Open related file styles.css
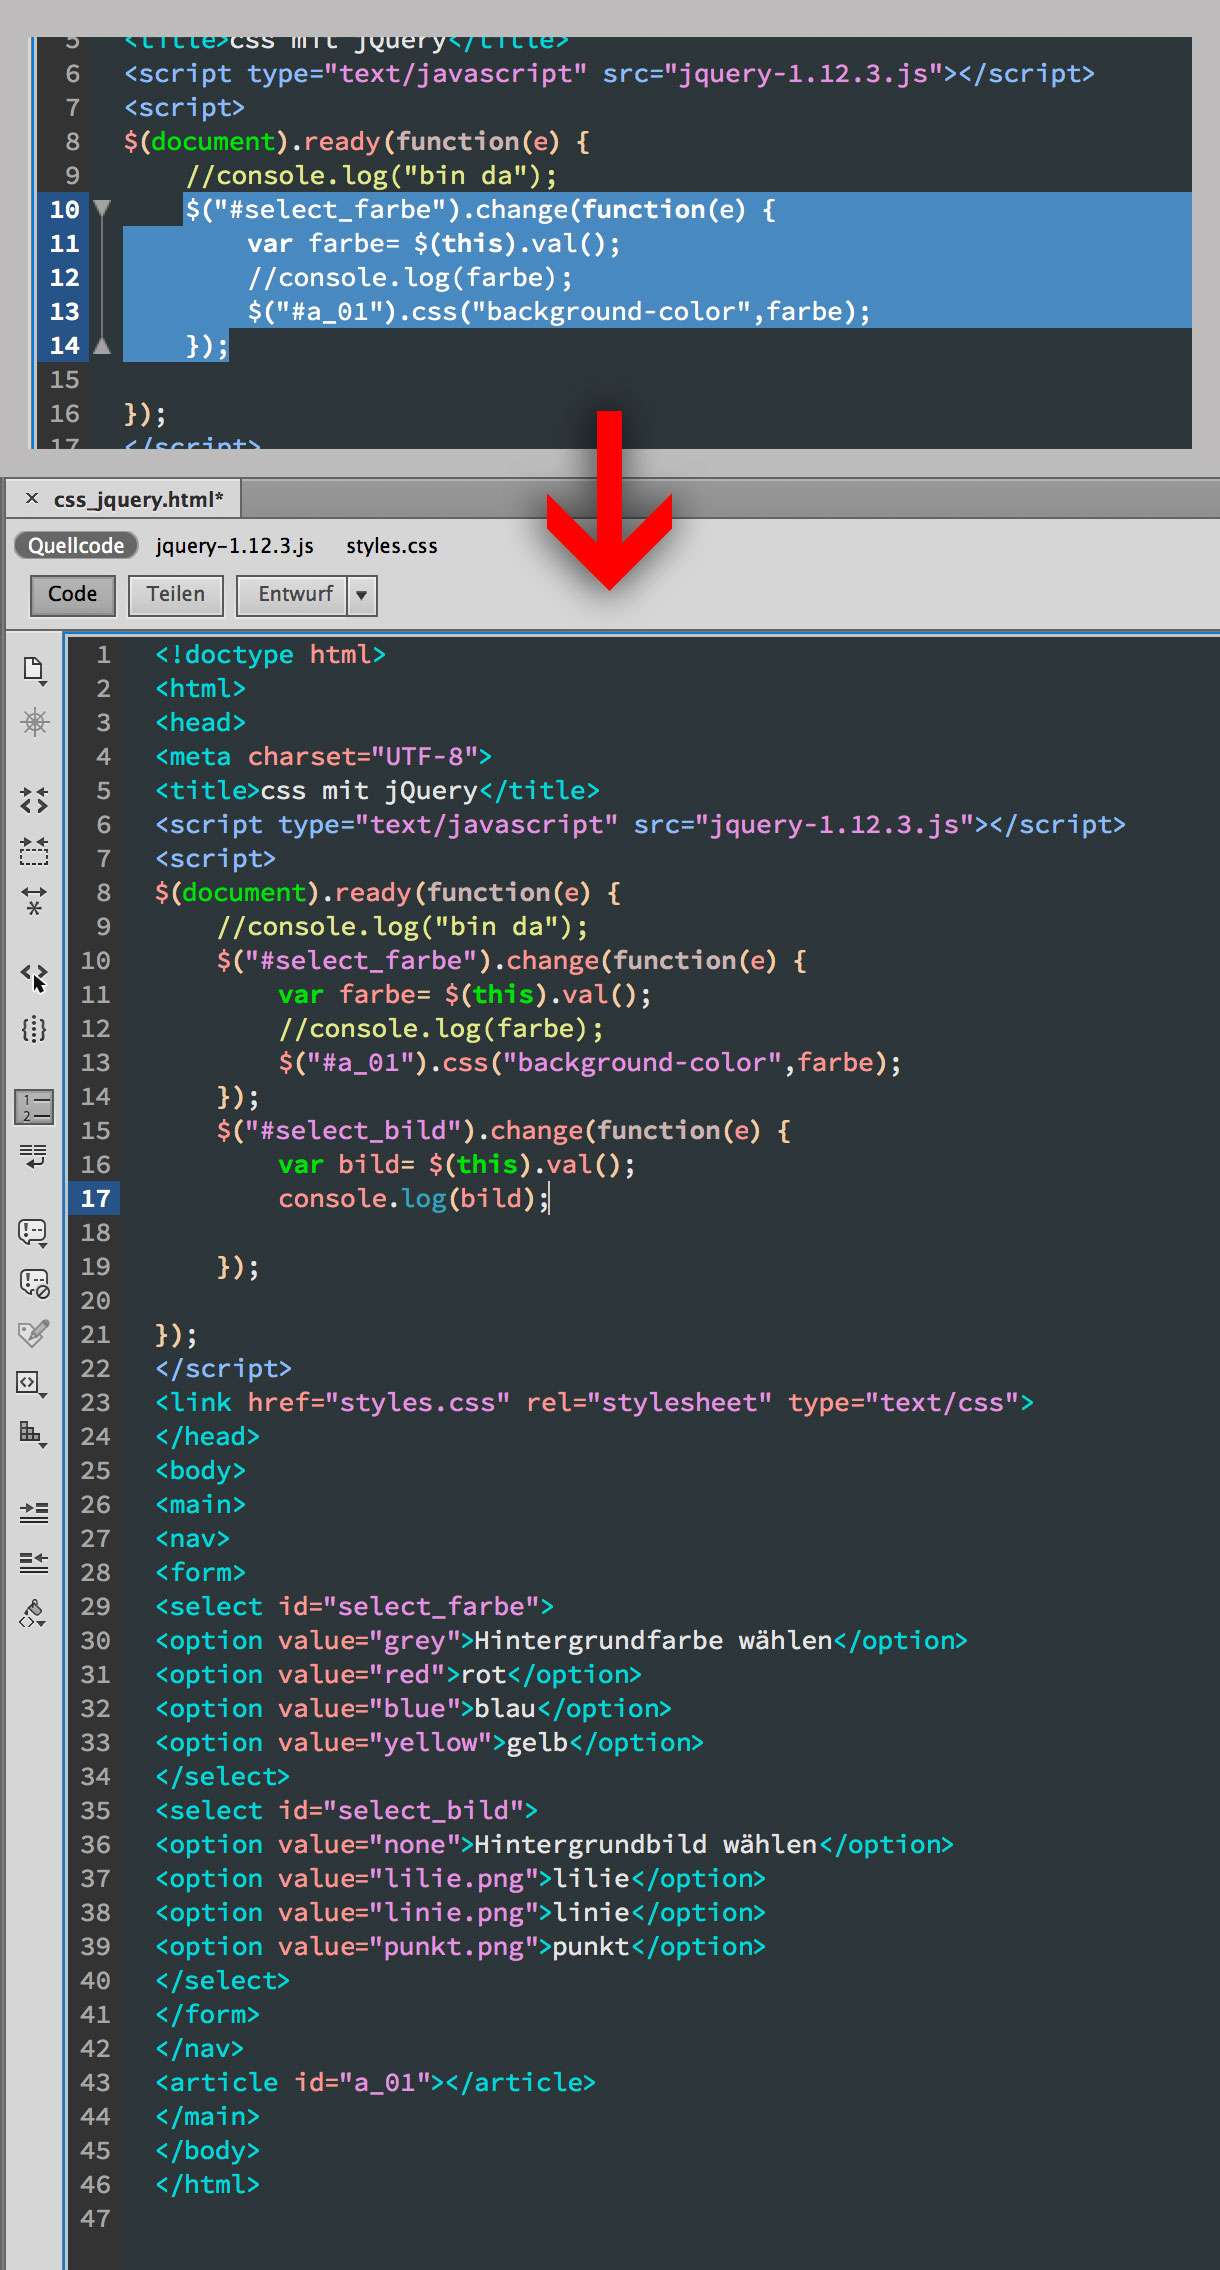Viewport: 1220px width, 2270px height. click(x=392, y=546)
